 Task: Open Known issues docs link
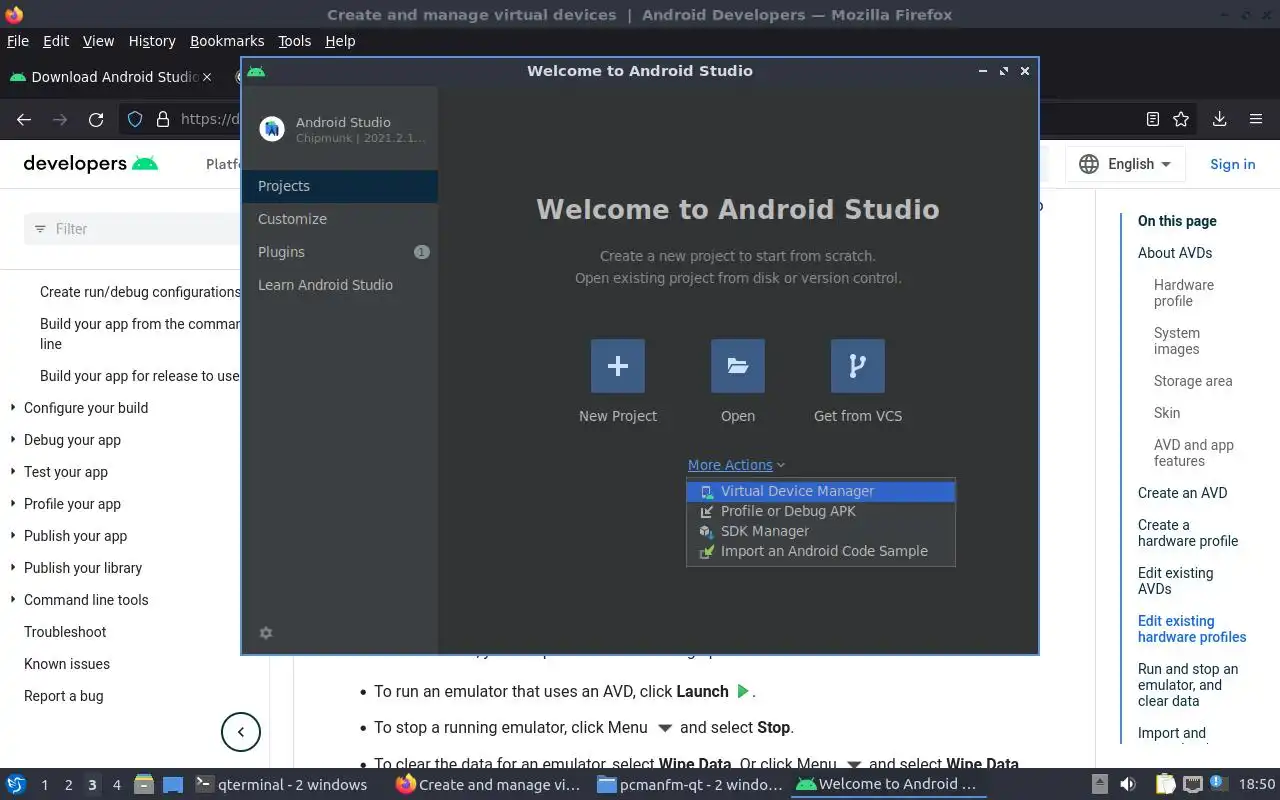(x=67, y=664)
